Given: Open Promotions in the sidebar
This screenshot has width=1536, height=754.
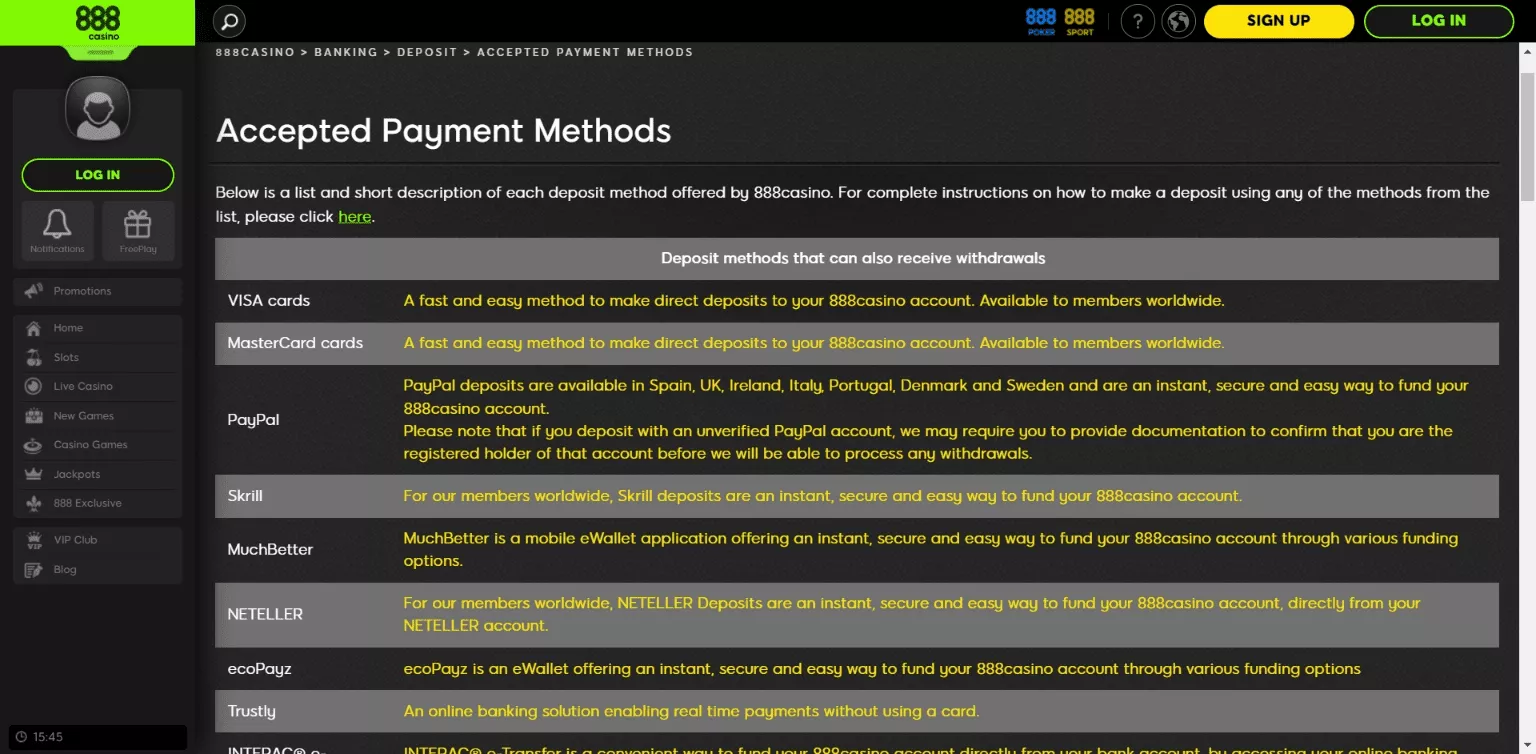Looking at the screenshot, I should click(x=82, y=291).
